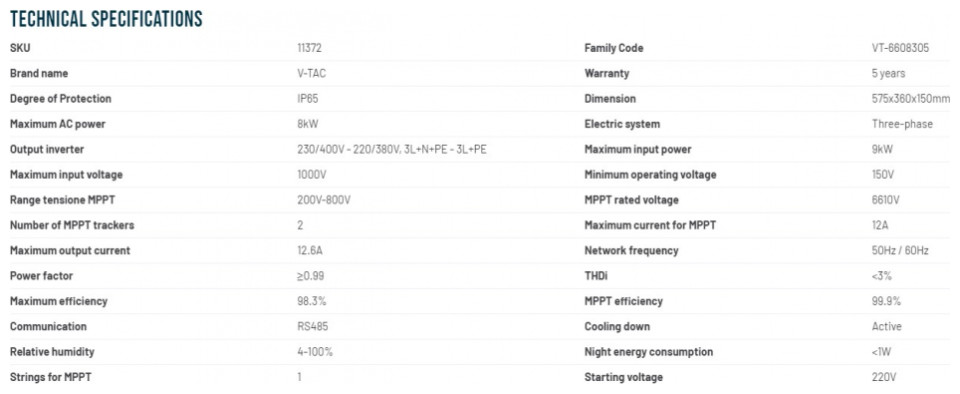Select the SKU value 11372
The image size is (960, 394).
[x=309, y=48]
